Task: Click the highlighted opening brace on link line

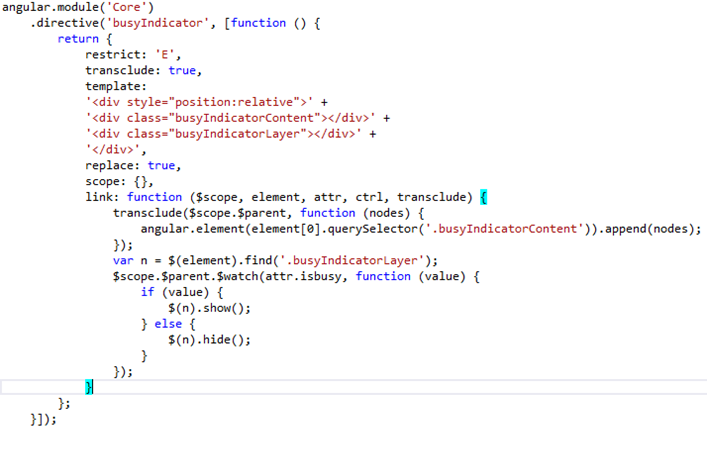Action: (x=483, y=197)
